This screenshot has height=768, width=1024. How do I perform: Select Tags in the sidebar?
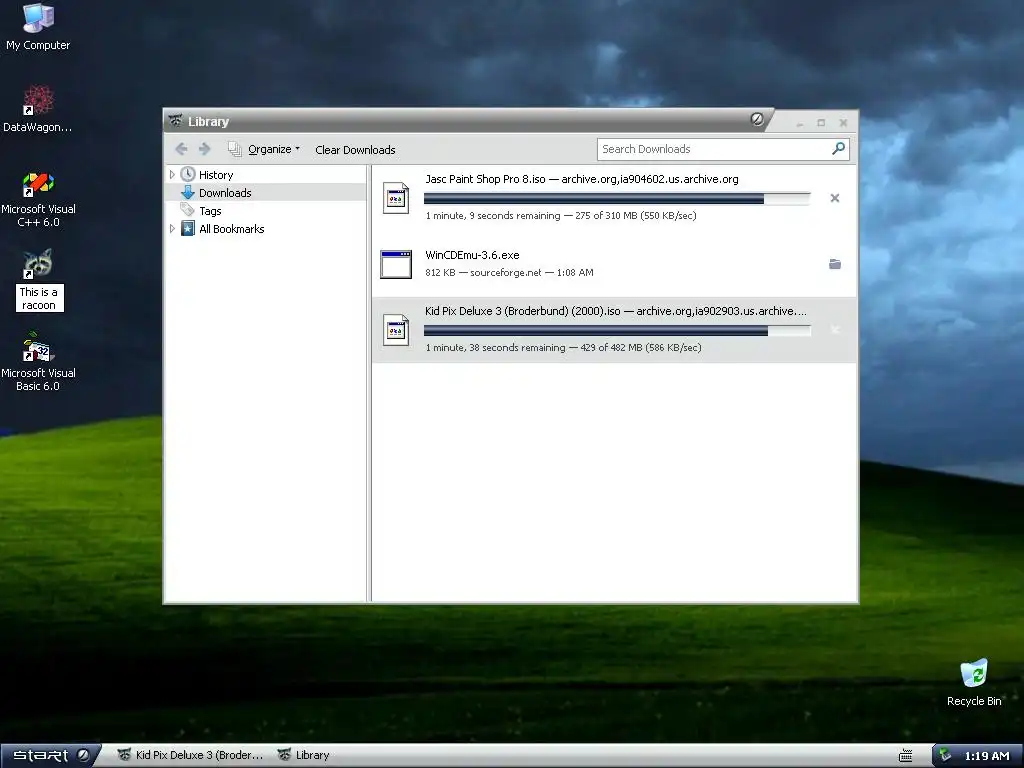pyautogui.click(x=210, y=211)
